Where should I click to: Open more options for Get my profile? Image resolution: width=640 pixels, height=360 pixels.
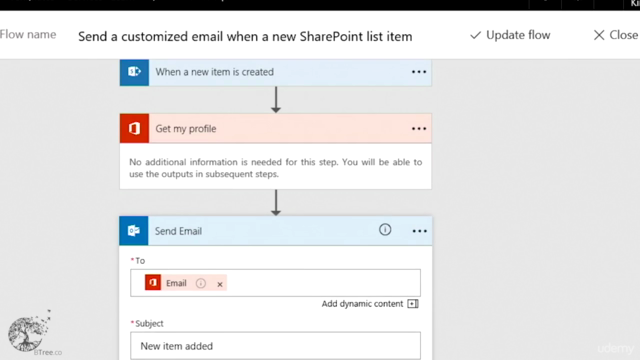tap(419, 129)
